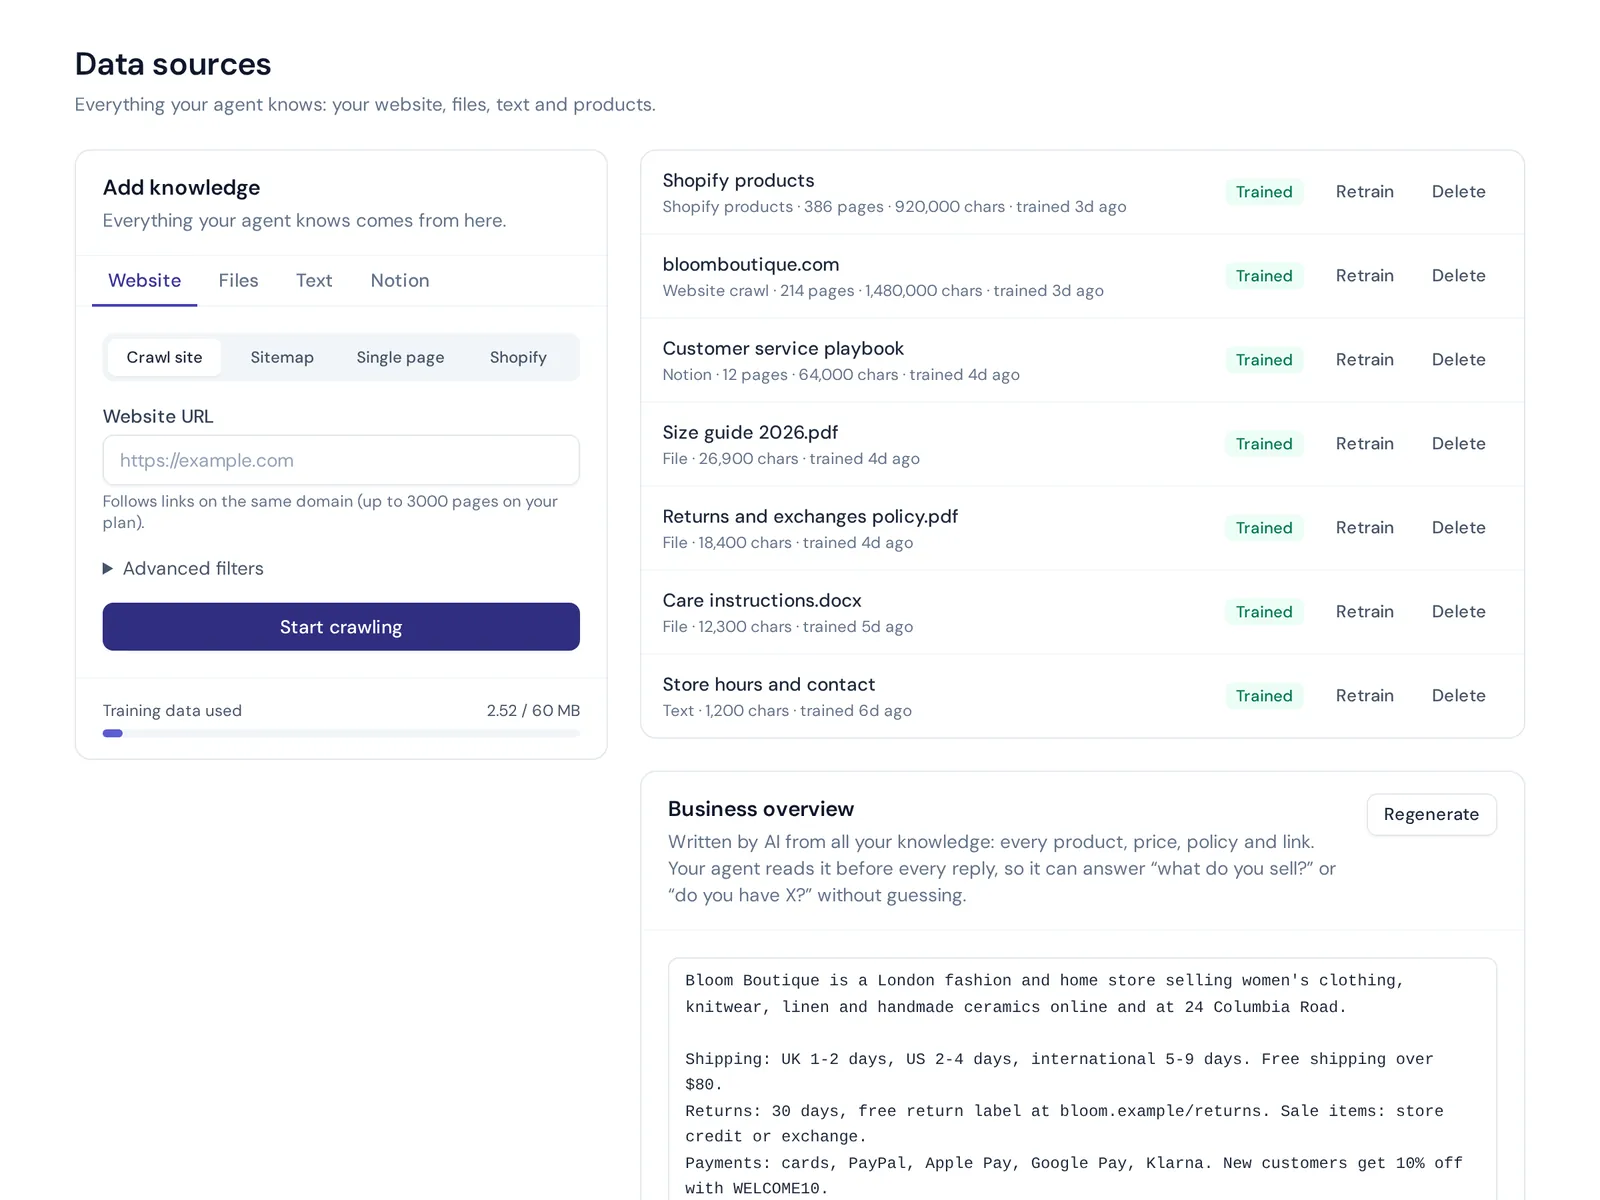Delete the bloomboutique.com source
The height and width of the screenshot is (1200, 1600).
point(1458,276)
